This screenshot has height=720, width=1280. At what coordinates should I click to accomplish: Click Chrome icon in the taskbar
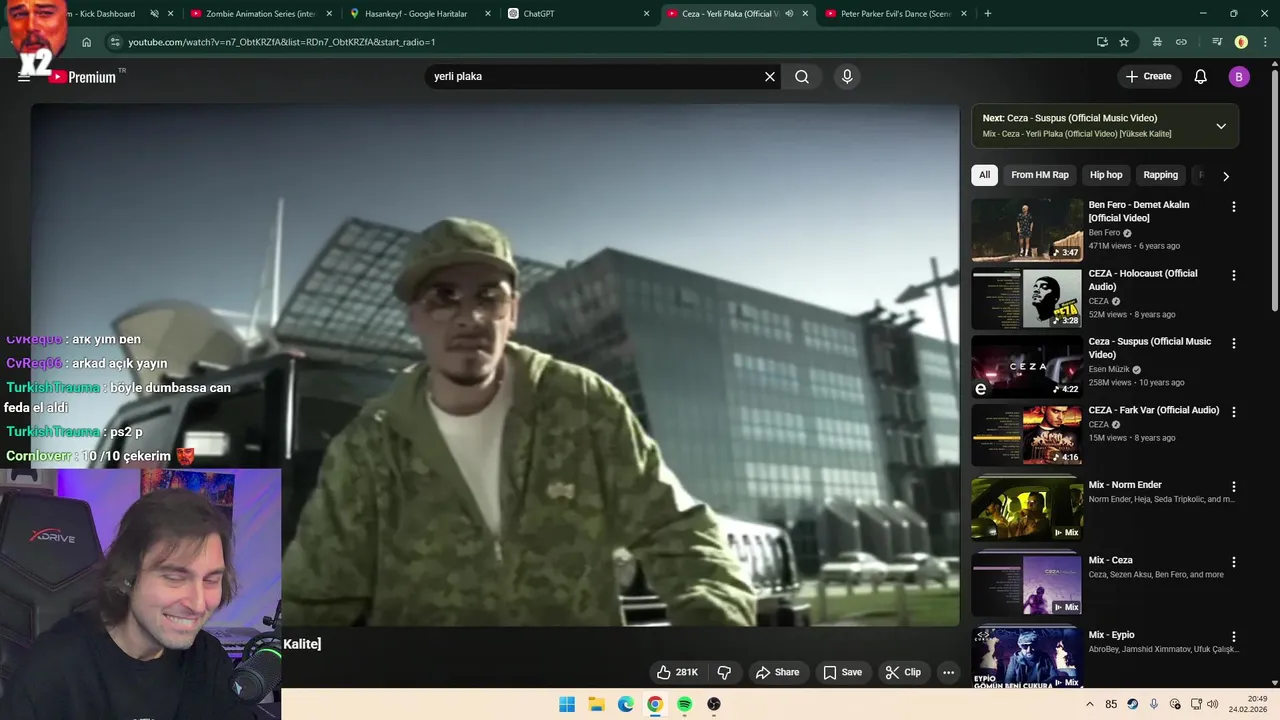(x=655, y=704)
